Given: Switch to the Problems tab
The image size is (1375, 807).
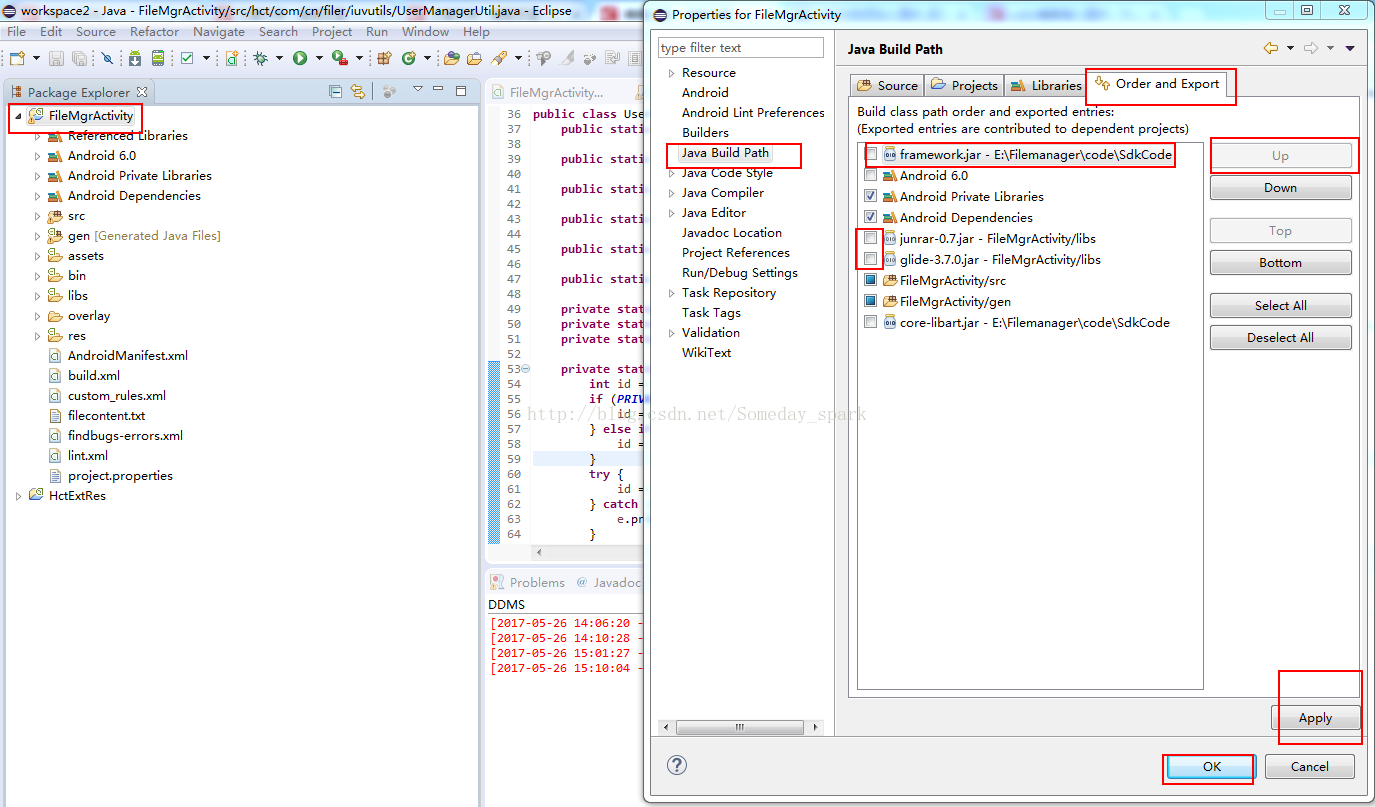Looking at the screenshot, I should pos(527,582).
